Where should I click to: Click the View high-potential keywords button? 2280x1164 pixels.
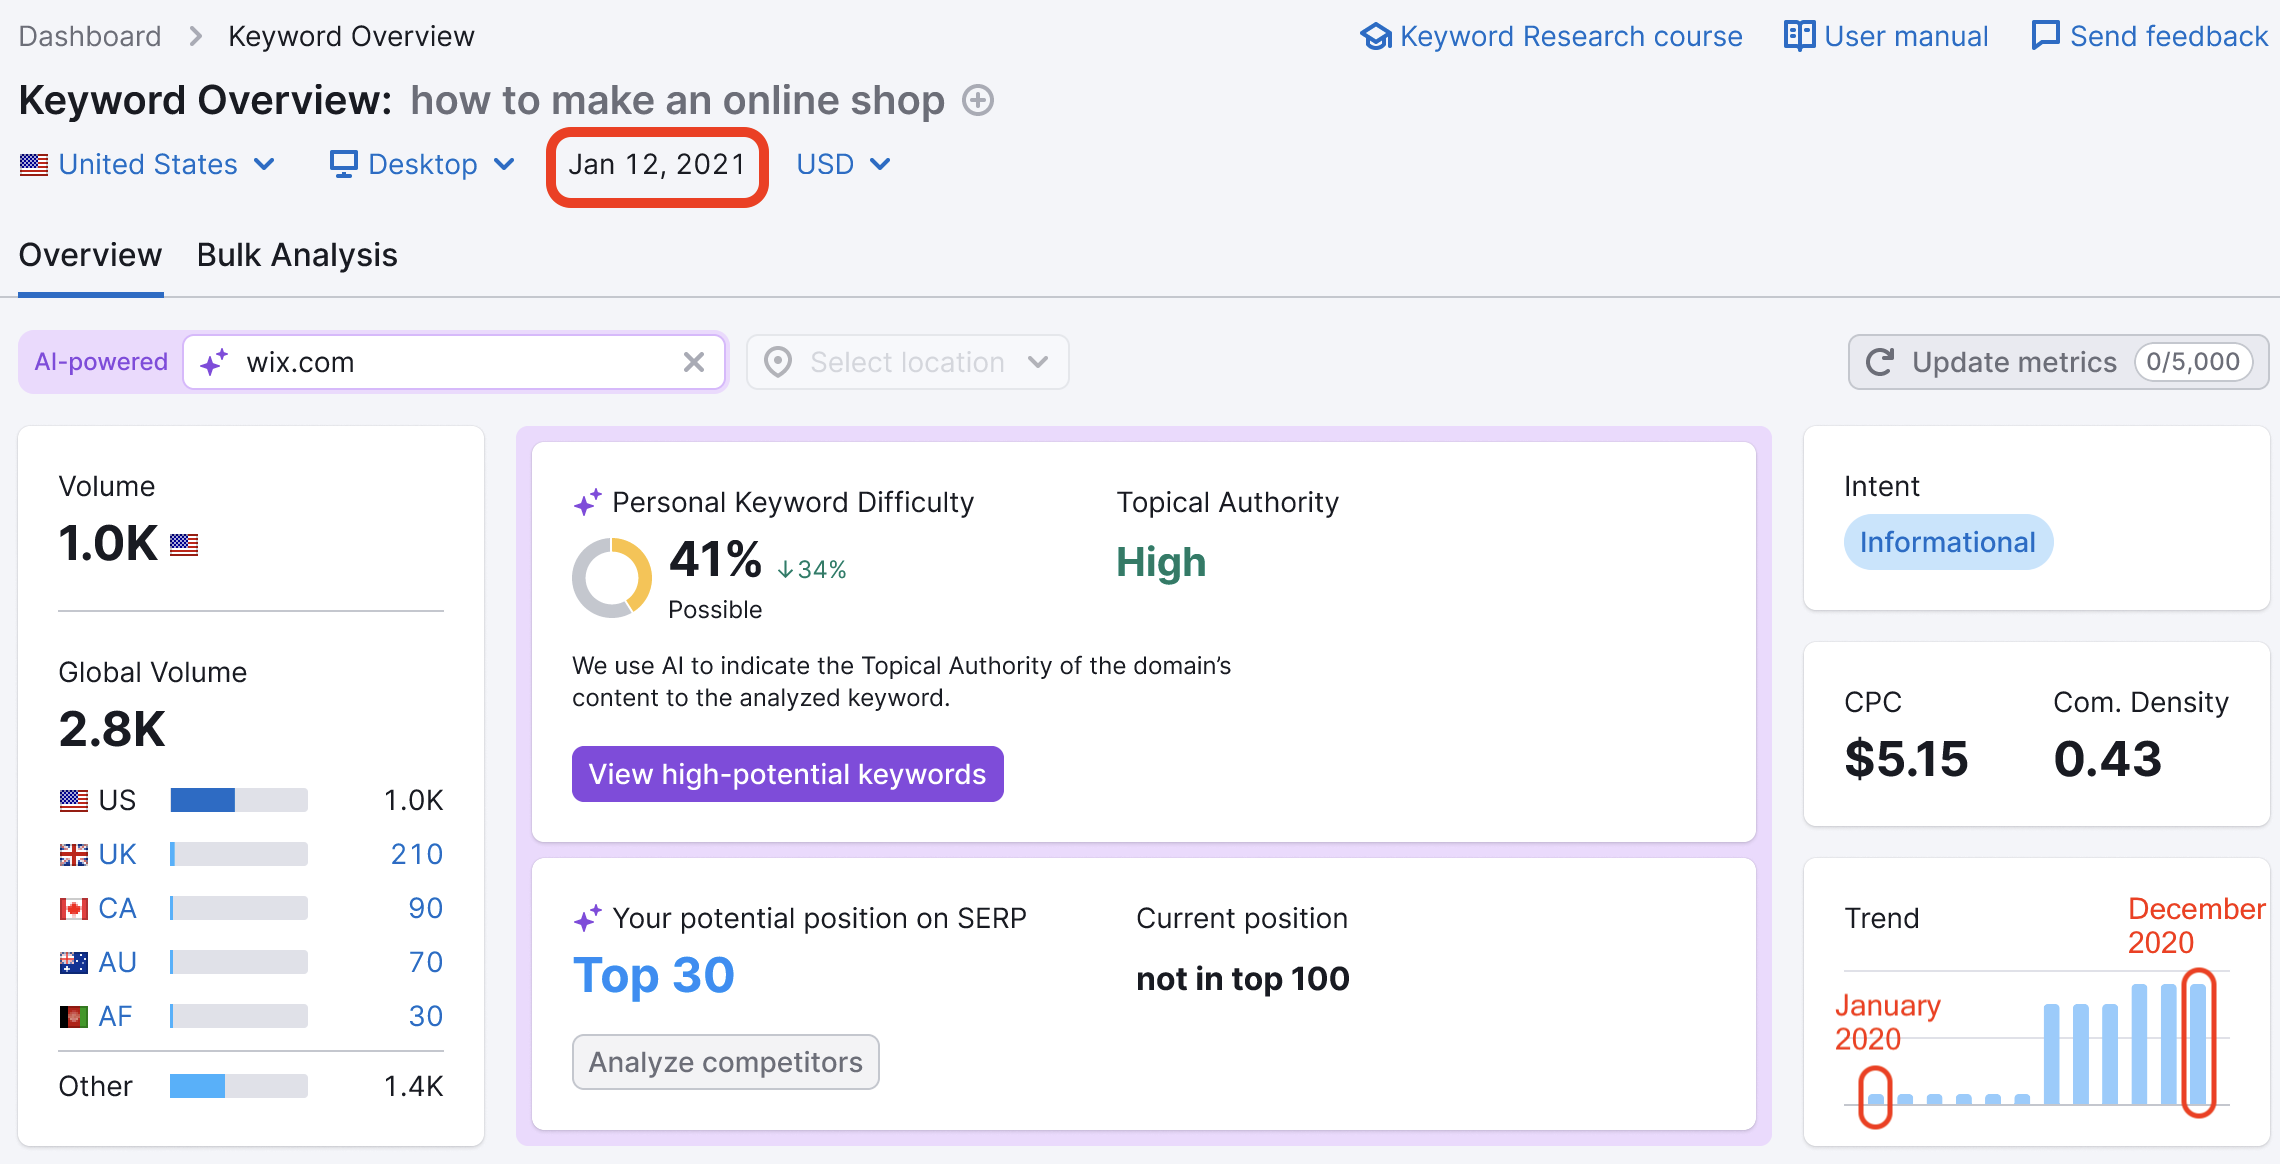(787, 772)
